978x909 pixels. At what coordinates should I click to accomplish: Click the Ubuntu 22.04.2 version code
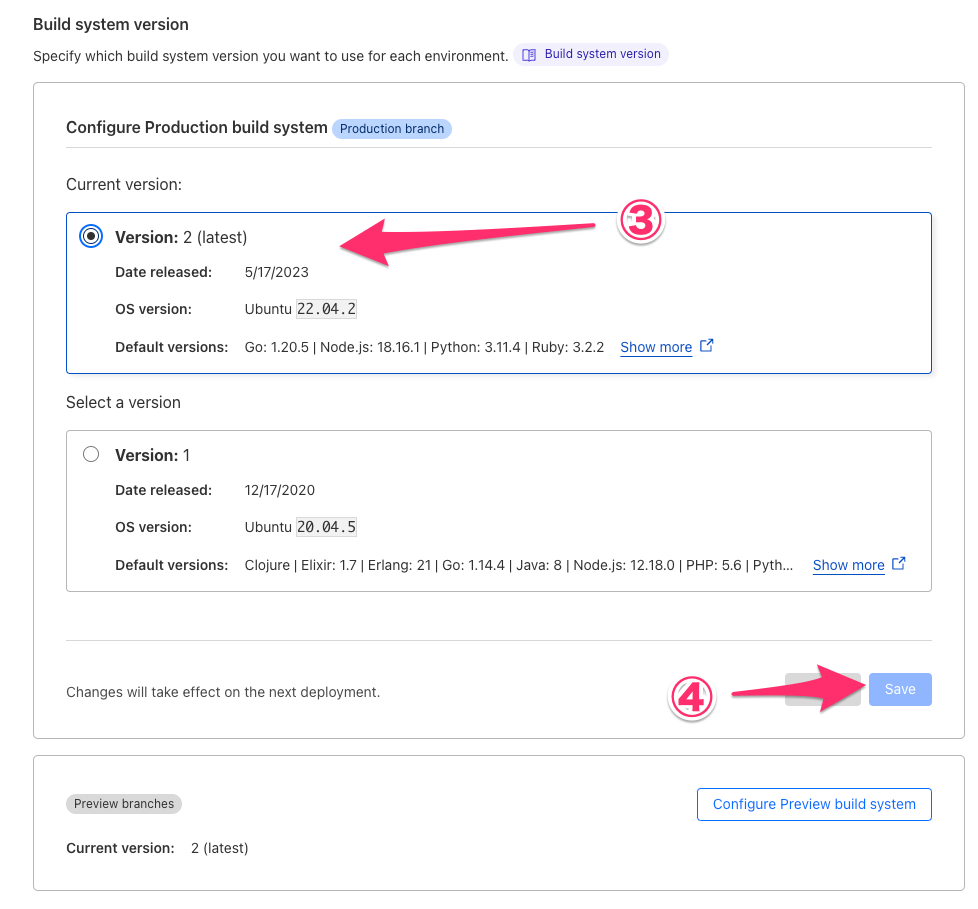pos(326,309)
